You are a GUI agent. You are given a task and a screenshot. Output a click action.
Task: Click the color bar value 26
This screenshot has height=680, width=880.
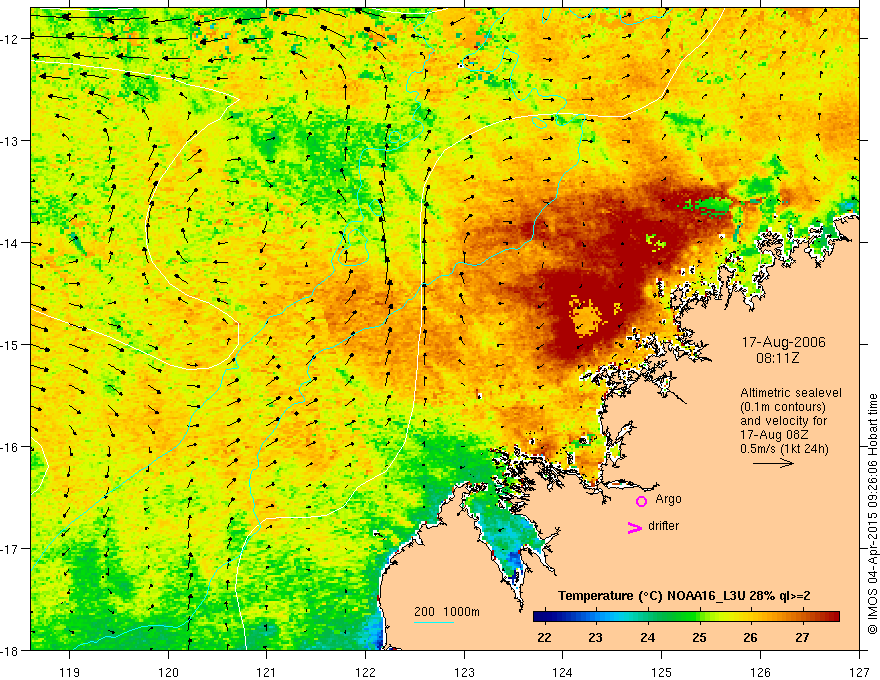coord(750,637)
